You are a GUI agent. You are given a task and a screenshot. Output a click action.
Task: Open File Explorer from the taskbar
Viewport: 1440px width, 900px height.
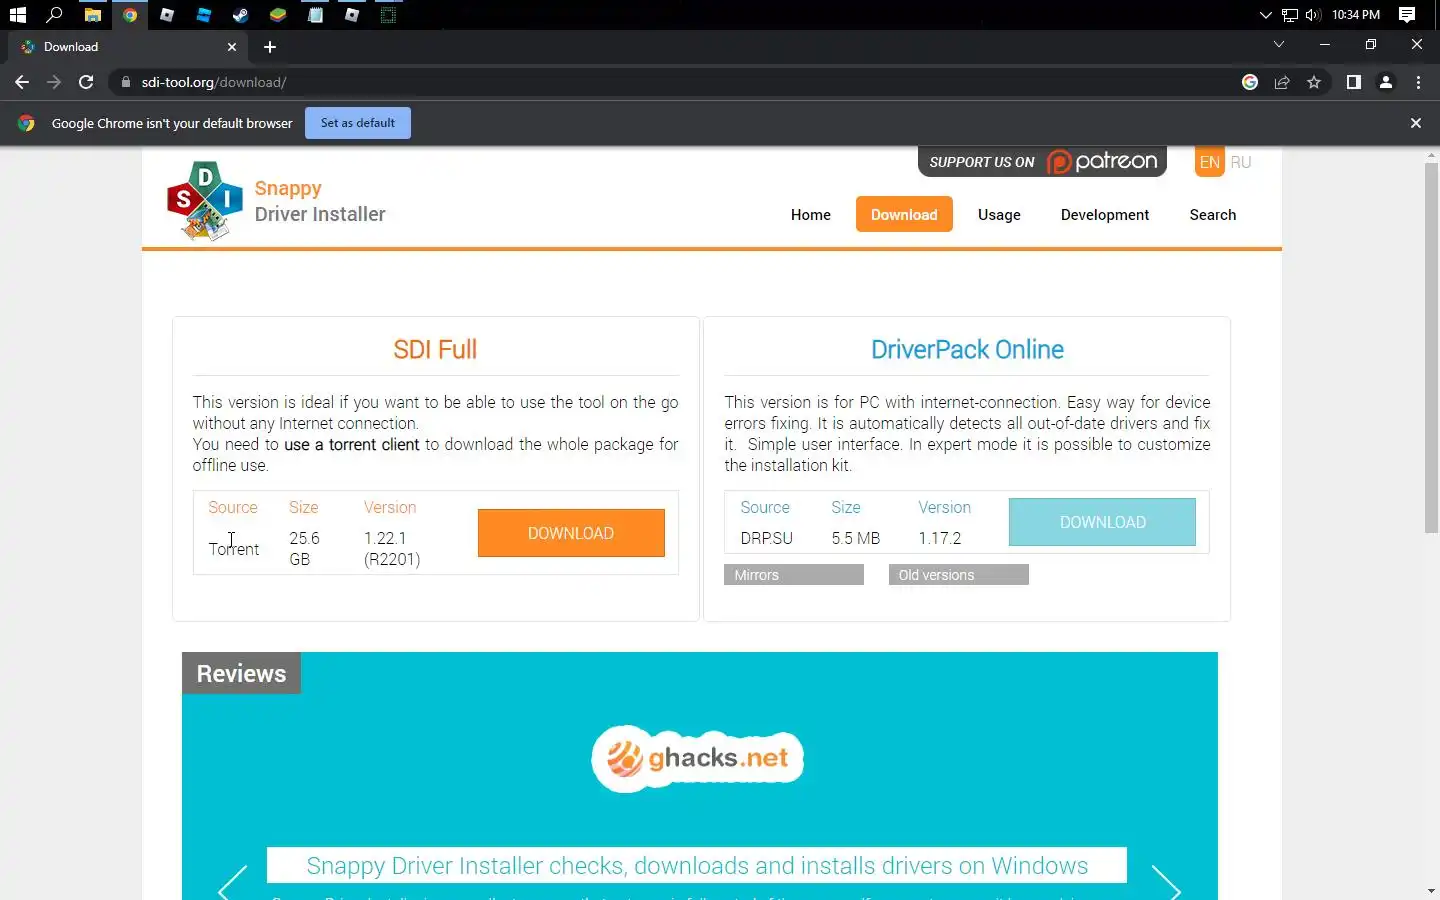[92, 15]
